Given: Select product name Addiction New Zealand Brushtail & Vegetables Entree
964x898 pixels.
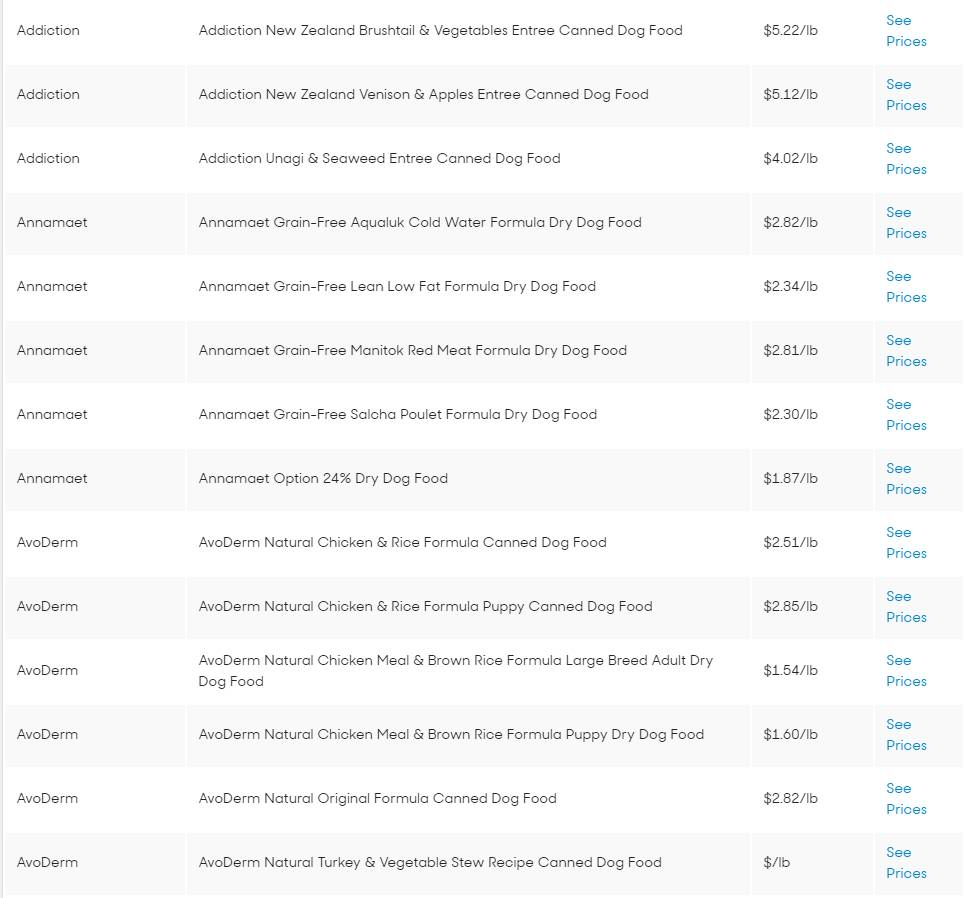Looking at the screenshot, I should point(440,30).
